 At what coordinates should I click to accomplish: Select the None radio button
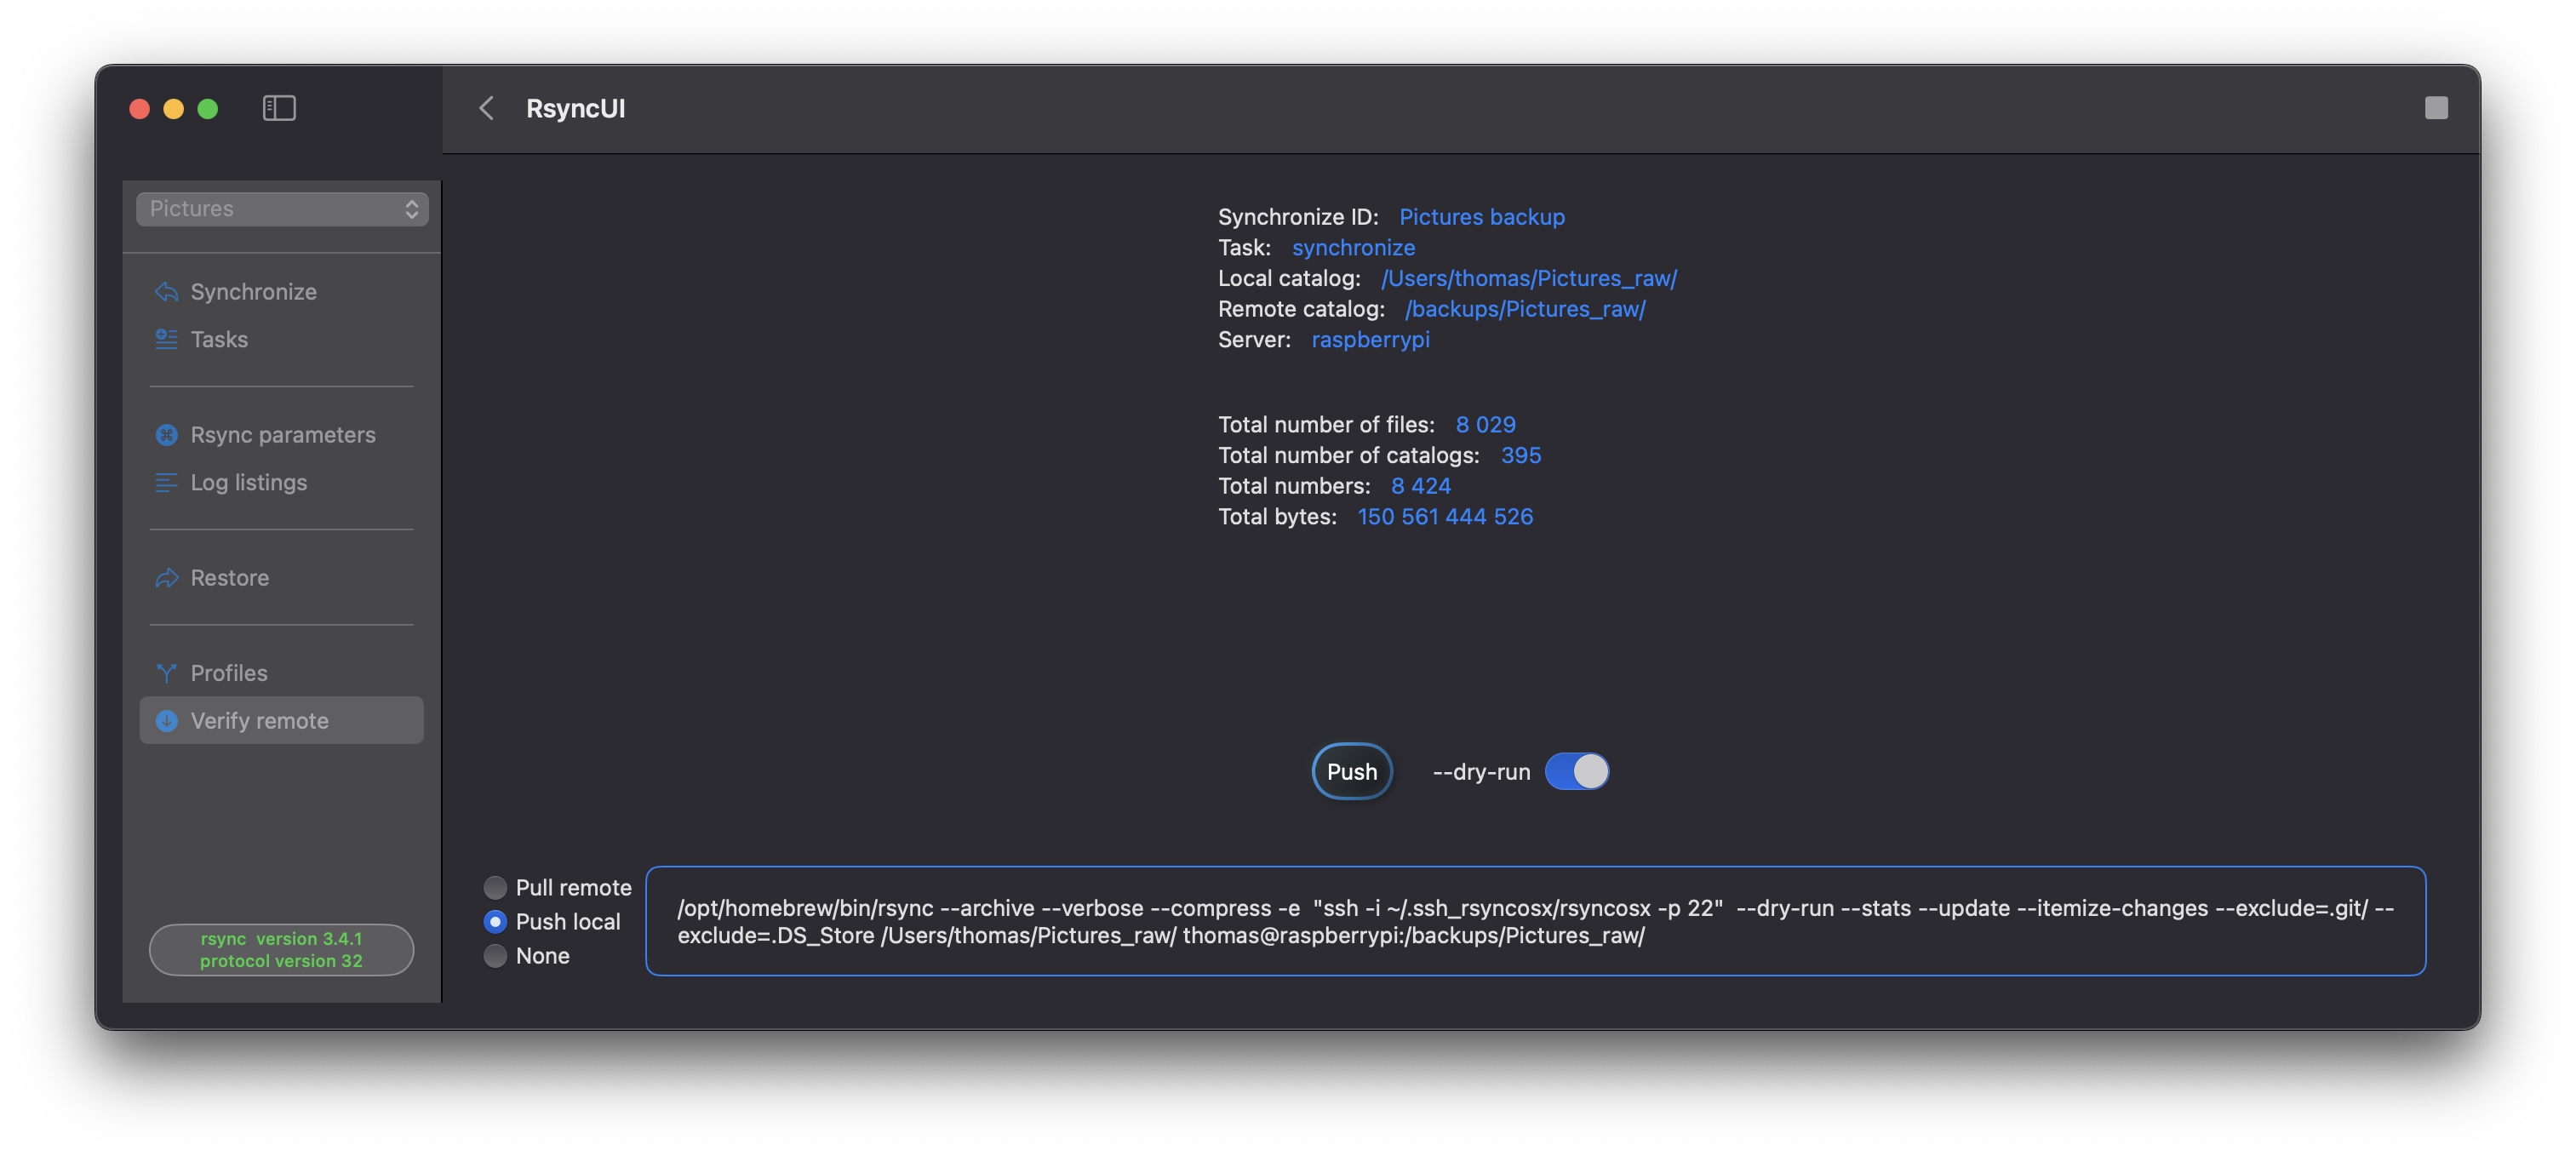495,955
